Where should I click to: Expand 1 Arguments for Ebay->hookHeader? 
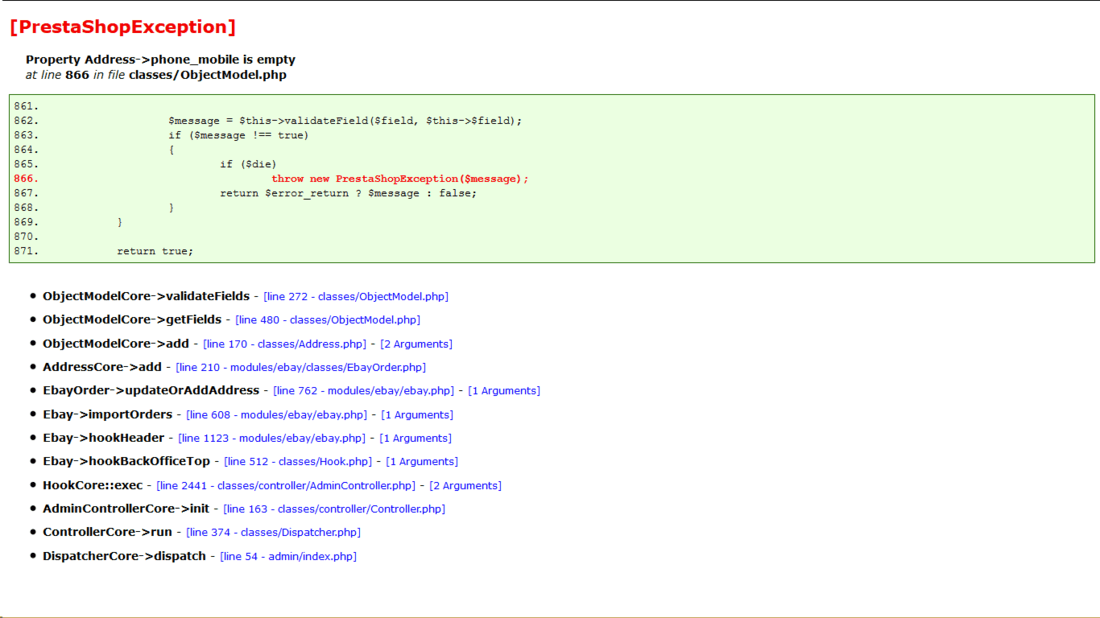pos(415,438)
